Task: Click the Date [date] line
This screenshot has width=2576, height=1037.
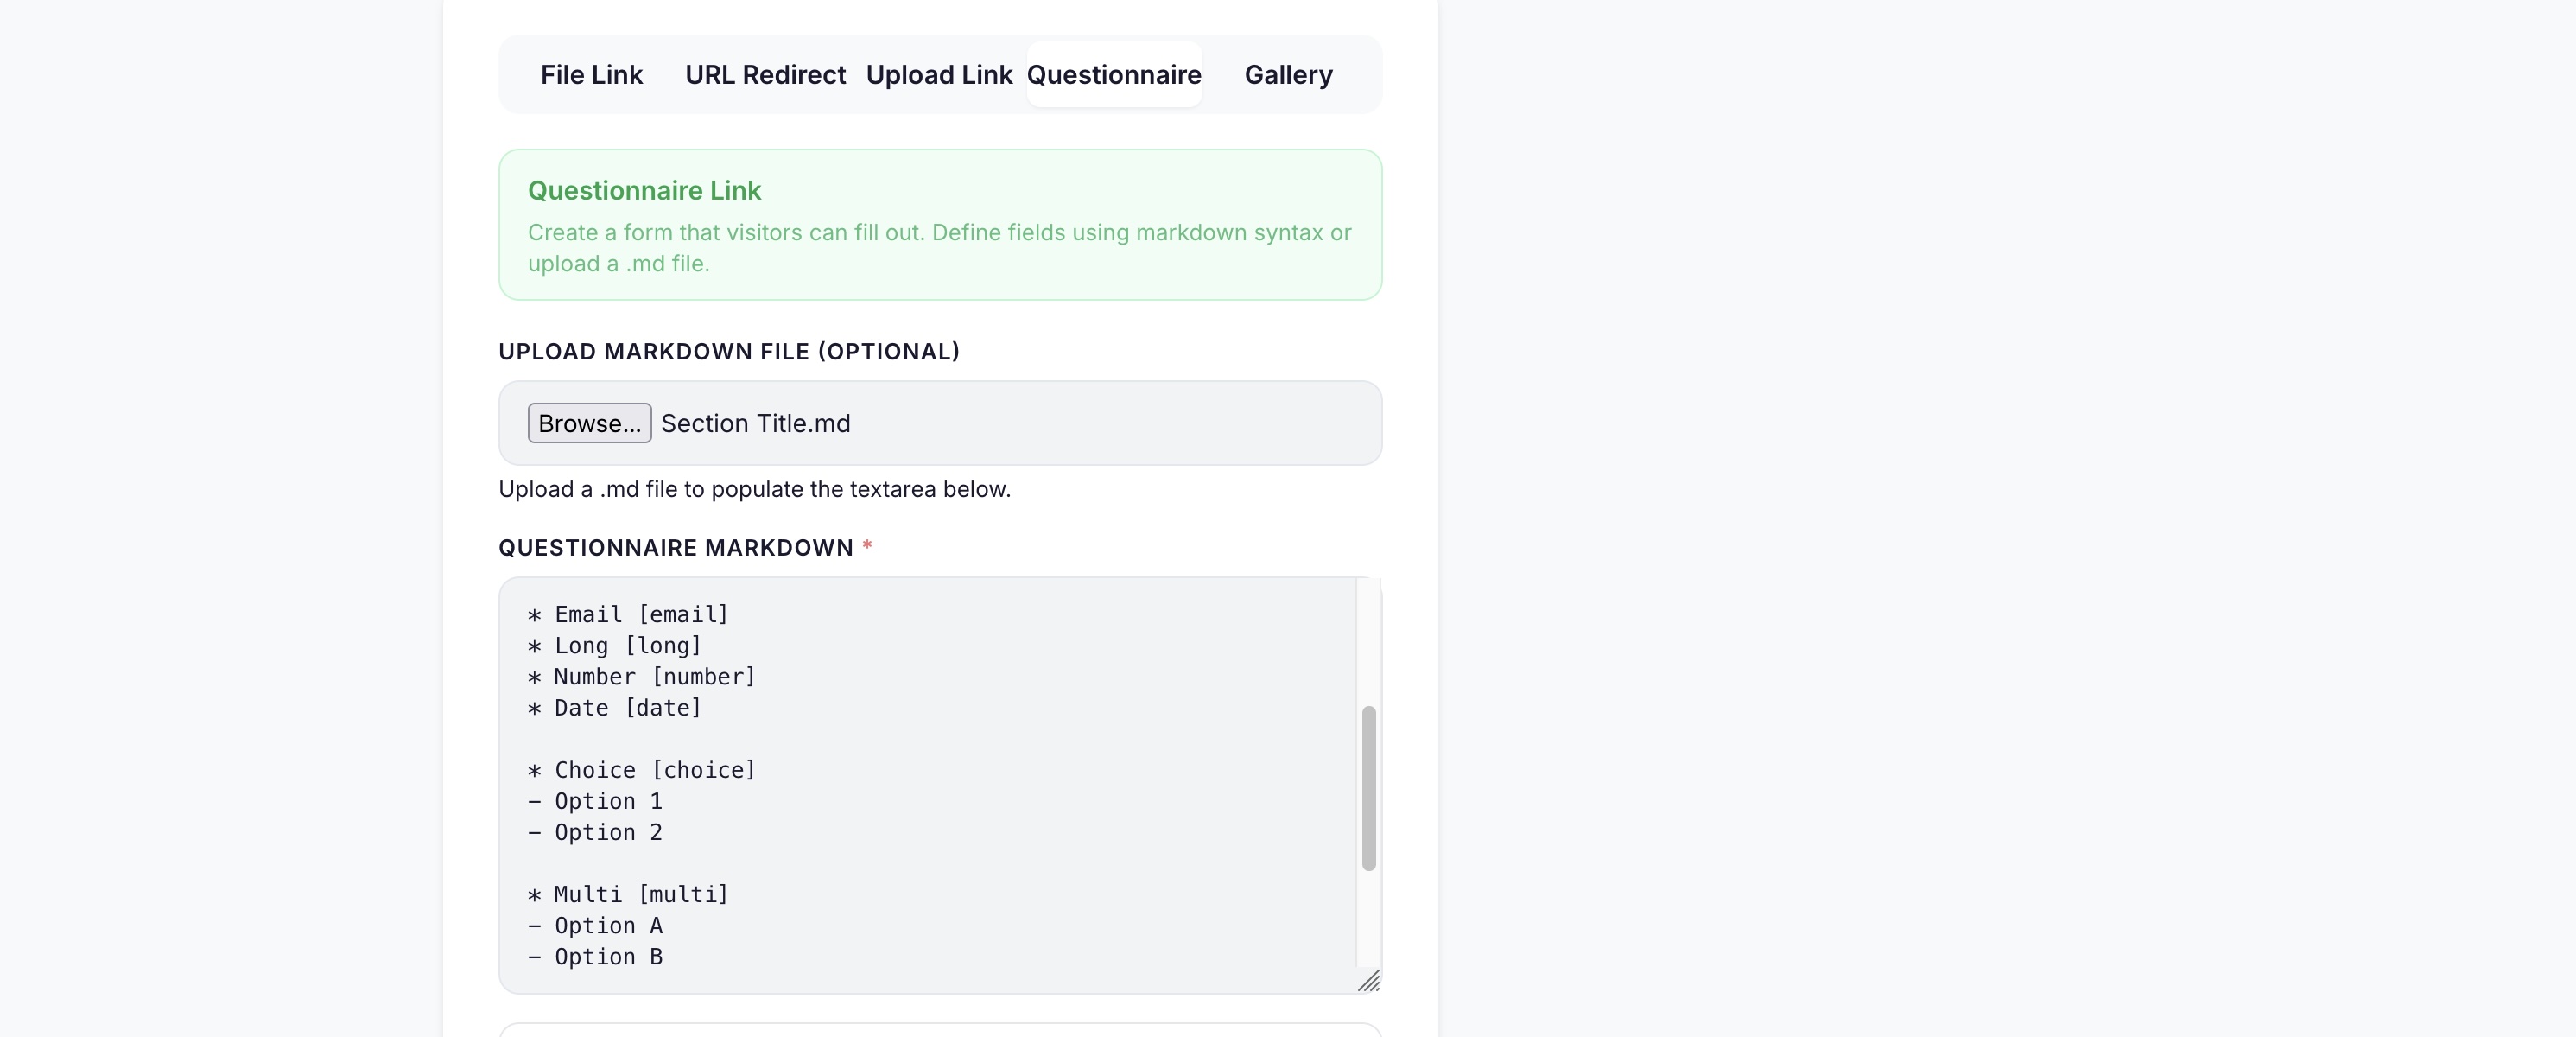Action: [613, 708]
